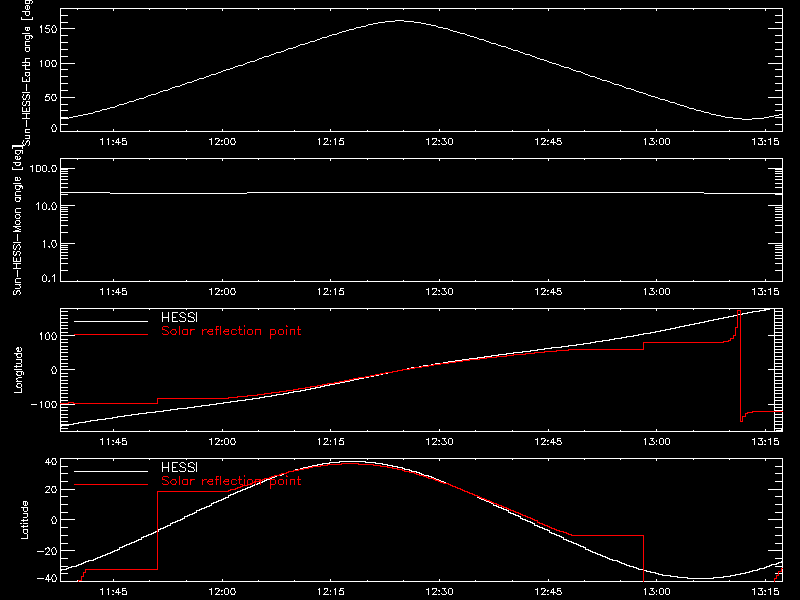Choose the 13:00 time label under Longitude plot

pyautogui.click(x=657, y=441)
